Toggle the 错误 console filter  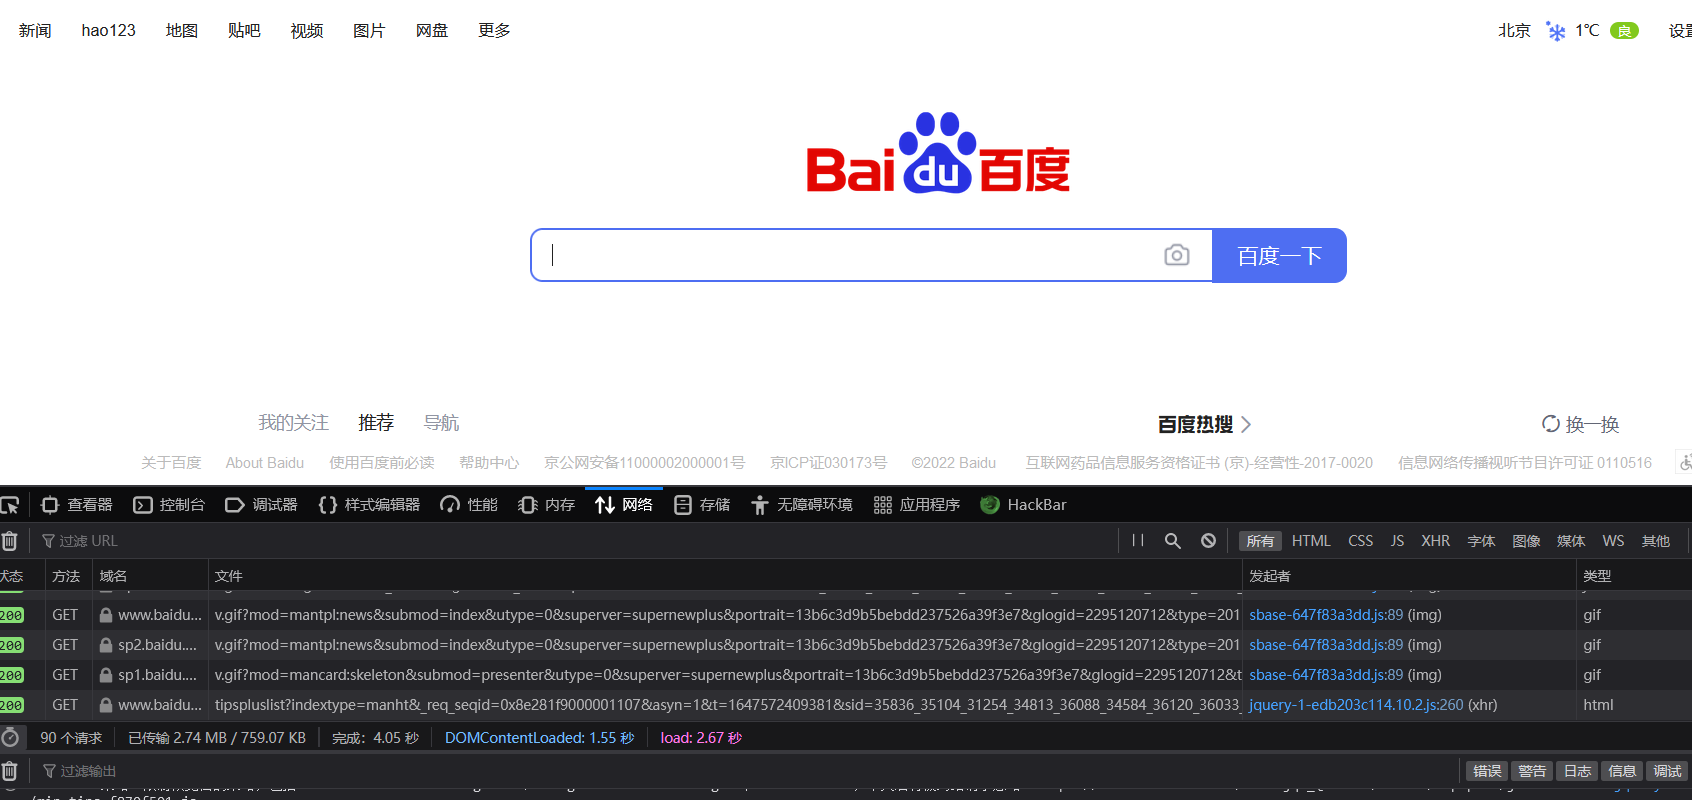click(x=1487, y=771)
